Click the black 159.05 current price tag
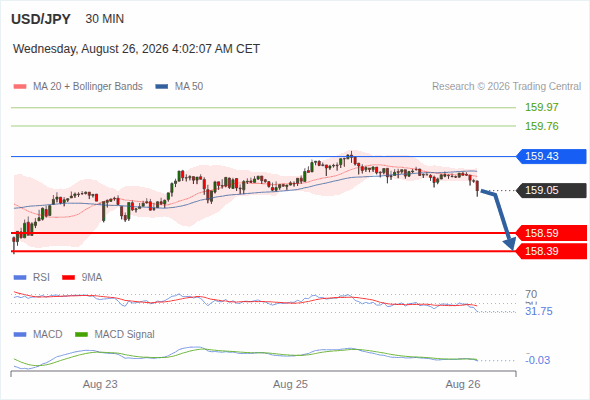 [551, 190]
